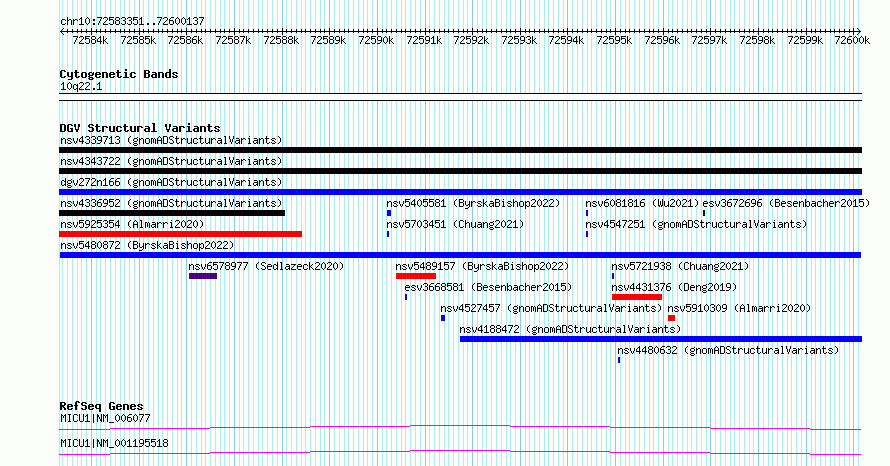Image resolution: width=890 pixels, height=466 pixels.
Task: Click the nsv5405581 blue variant marker
Action: click(x=389, y=213)
